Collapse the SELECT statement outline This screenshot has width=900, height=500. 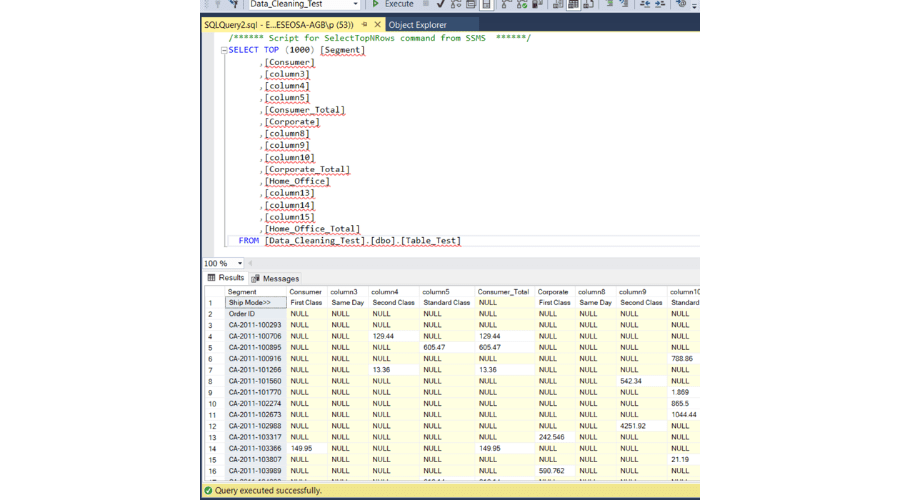click(224, 51)
